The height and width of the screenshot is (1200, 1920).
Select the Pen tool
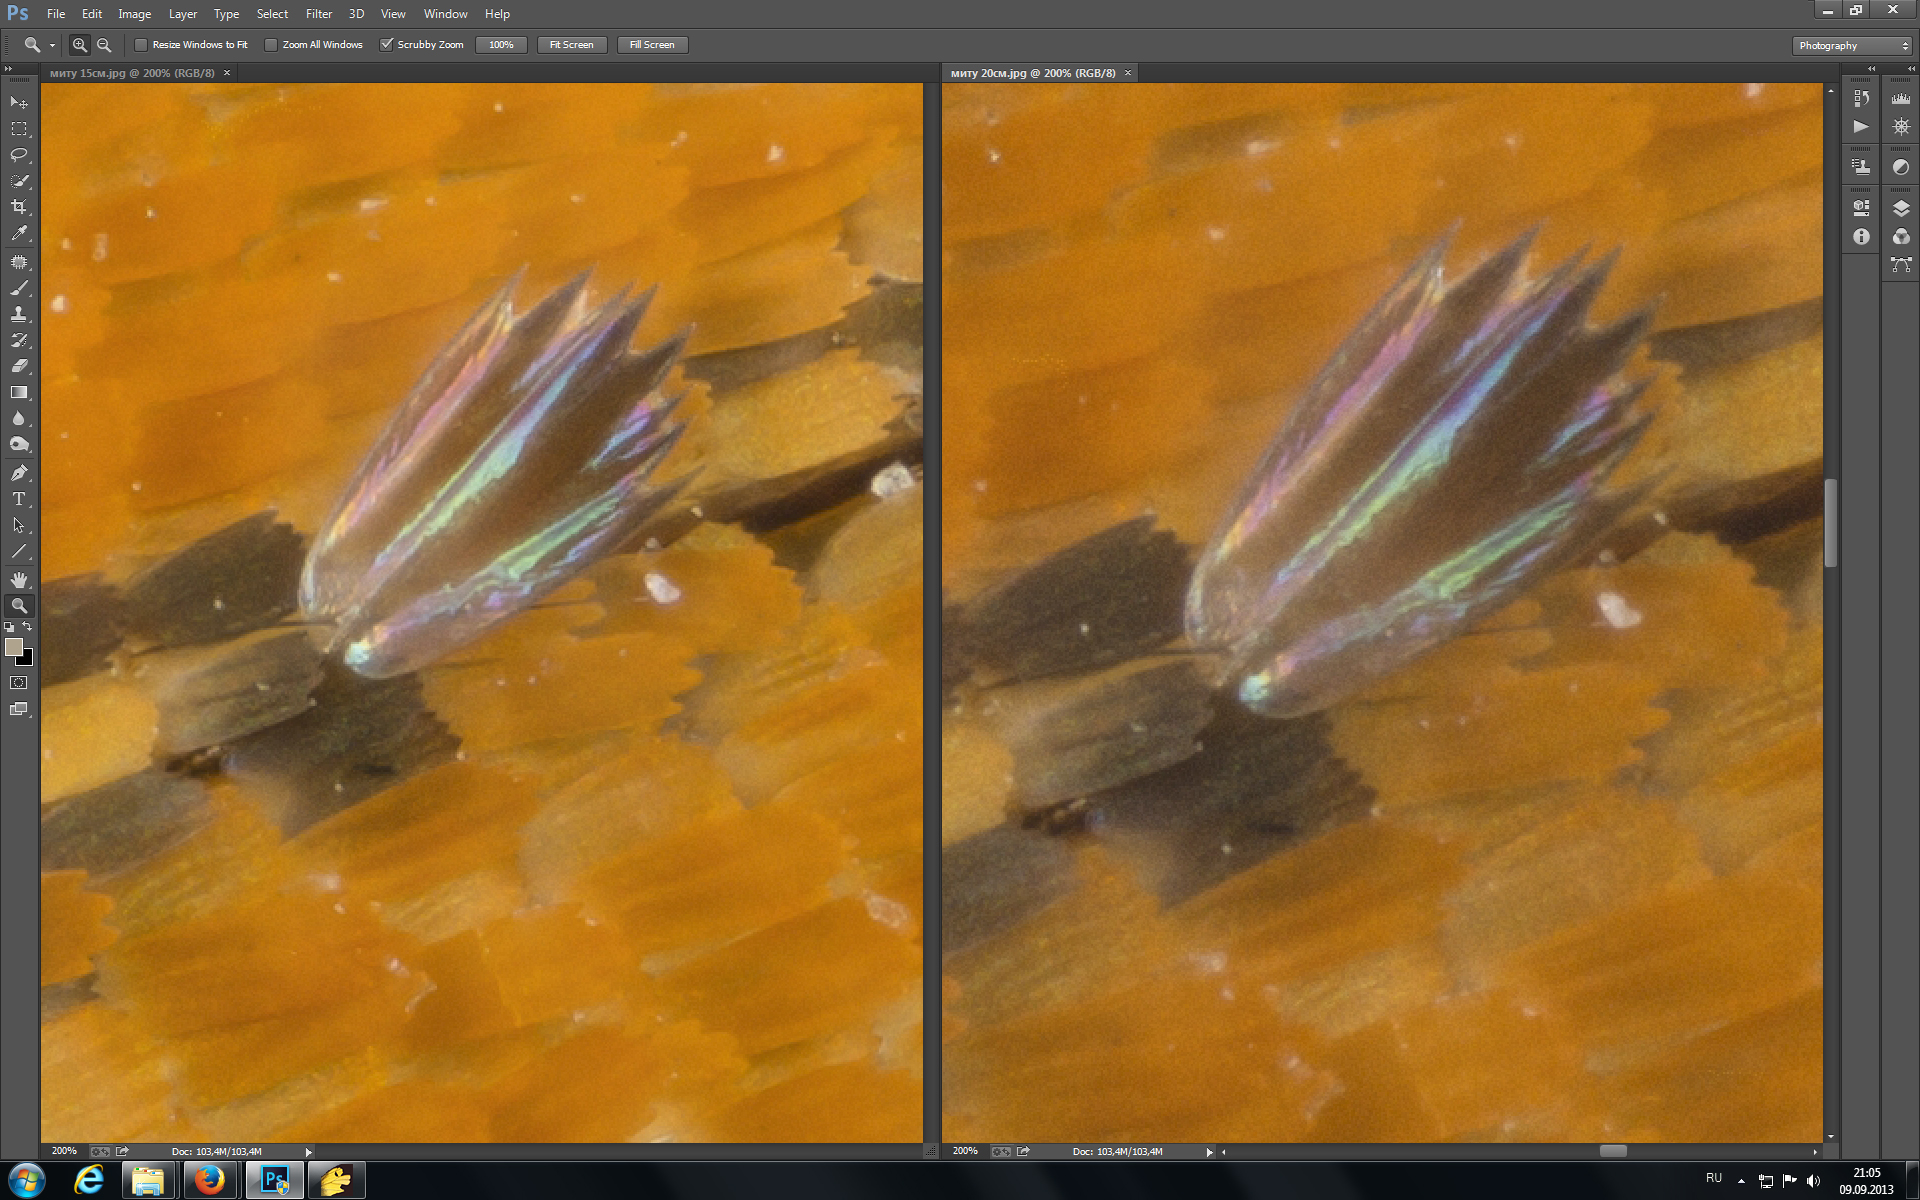click(19, 472)
